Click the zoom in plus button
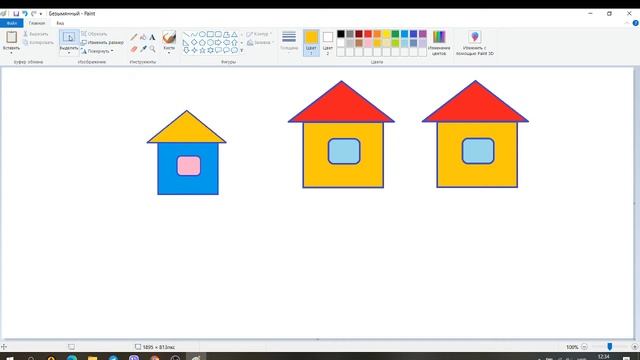 coord(635,347)
